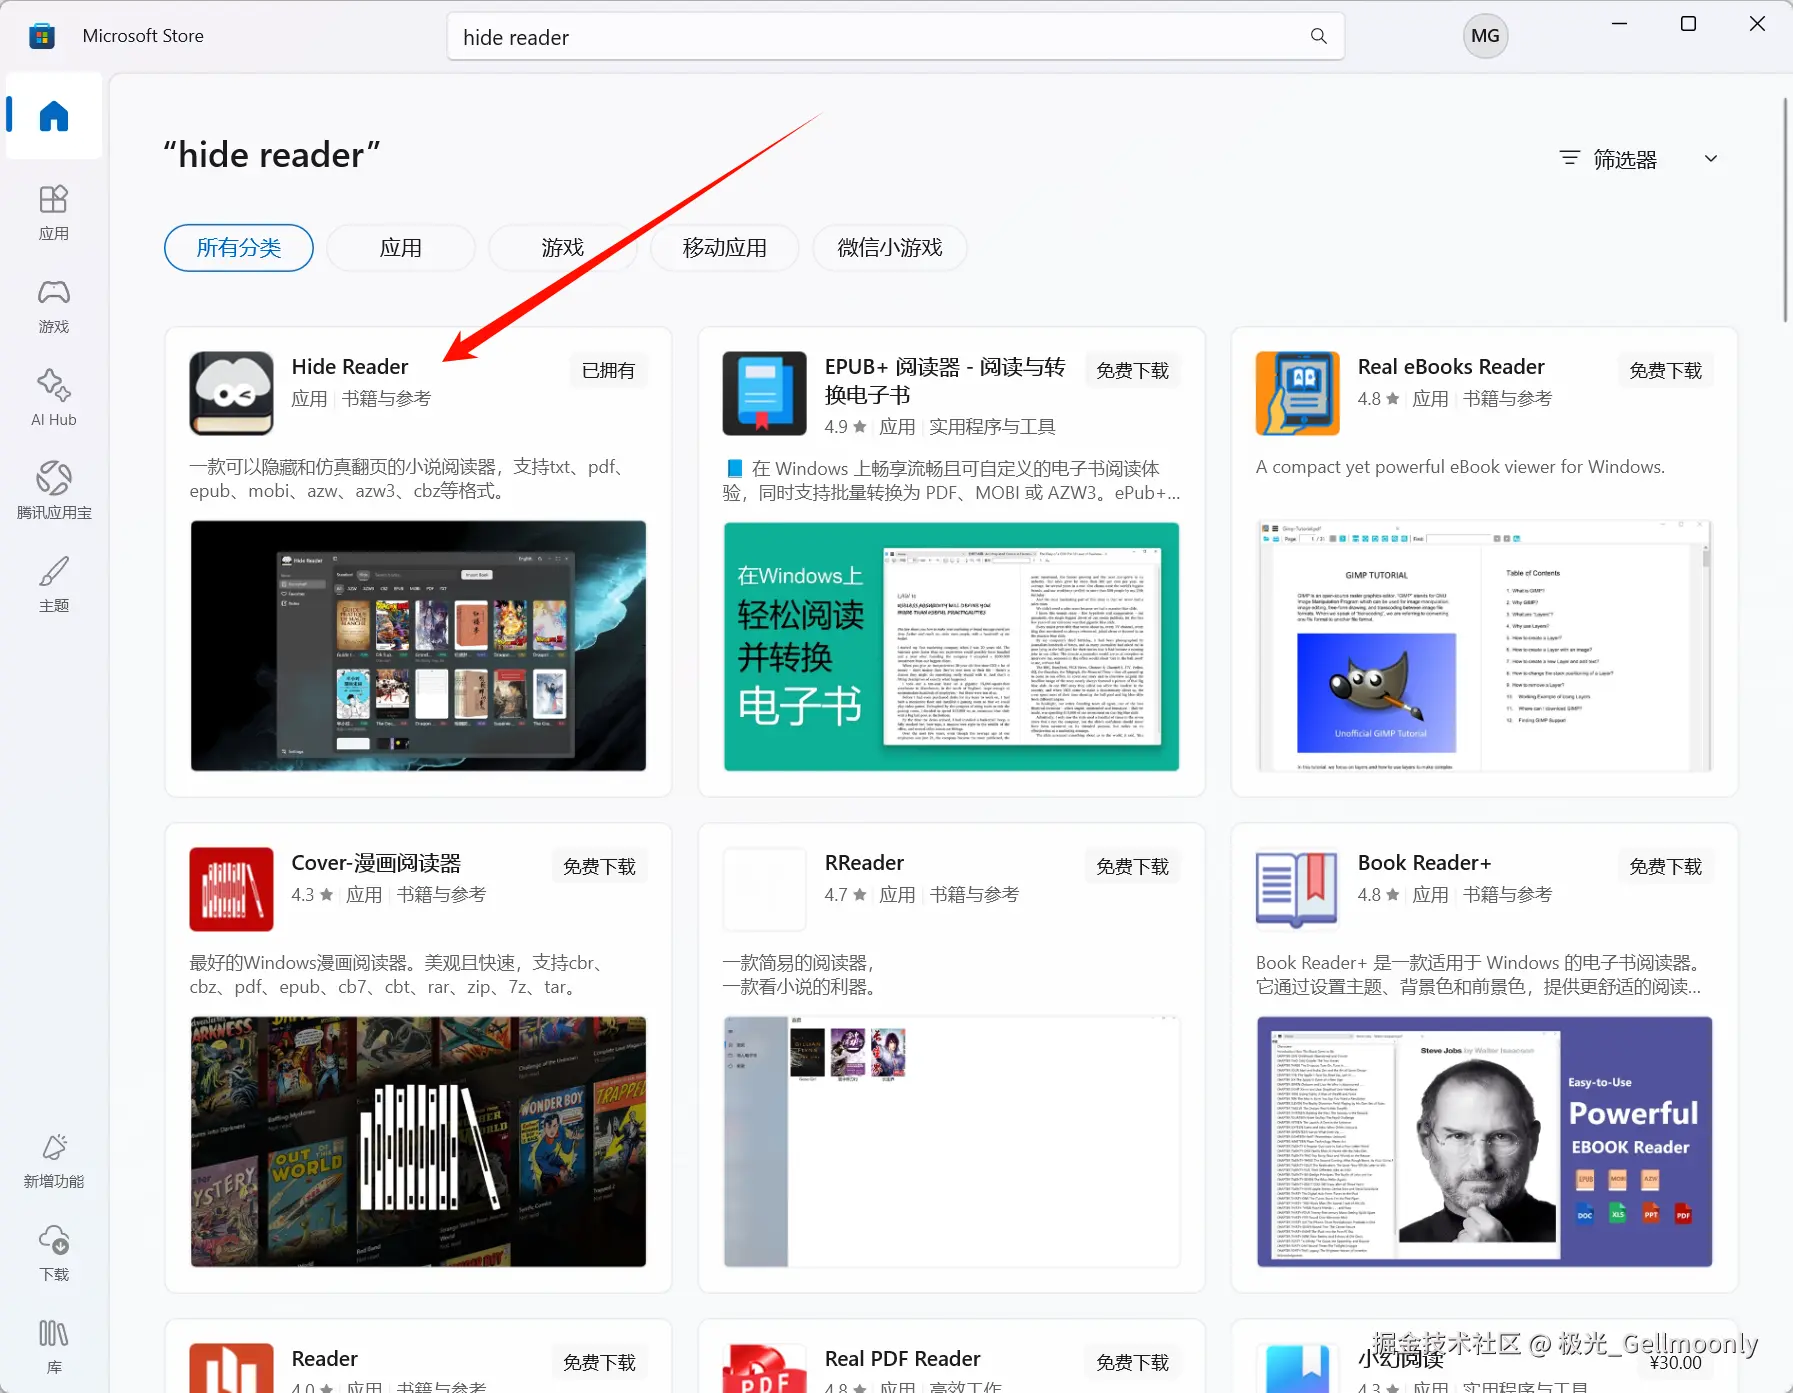Viewport: 1793px width, 1393px height.
Task: Click the EPUB+ 阅读器 app icon
Action: click(764, 393)
